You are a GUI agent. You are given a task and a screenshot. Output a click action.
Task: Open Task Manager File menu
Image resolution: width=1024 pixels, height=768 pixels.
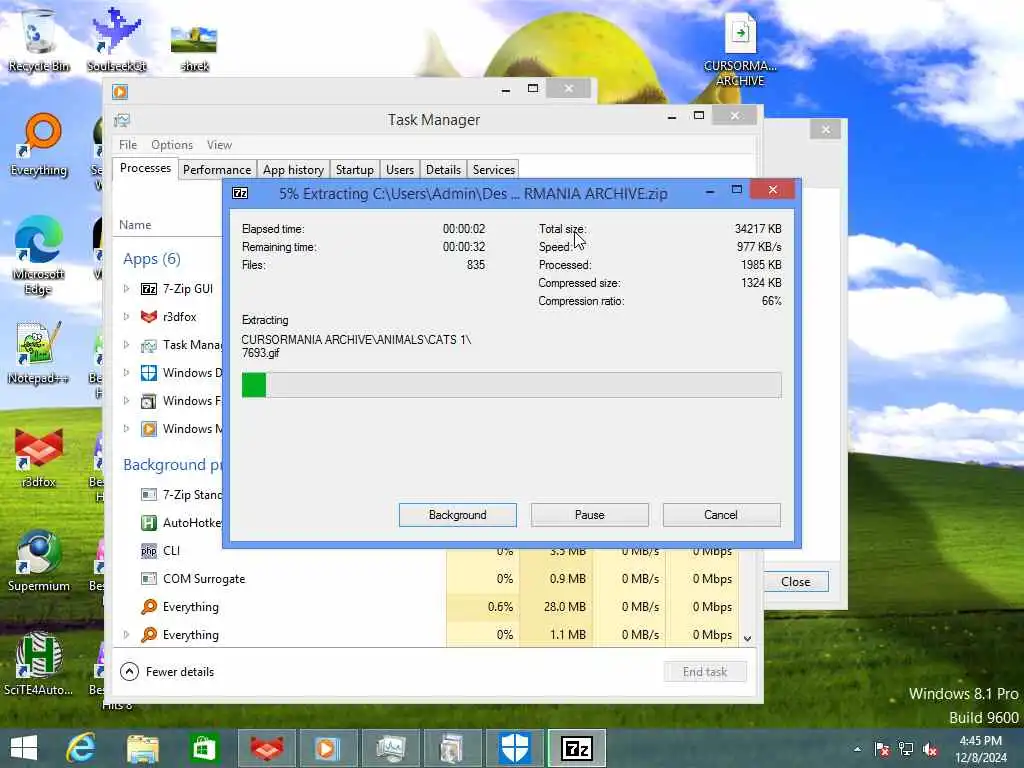128,145
